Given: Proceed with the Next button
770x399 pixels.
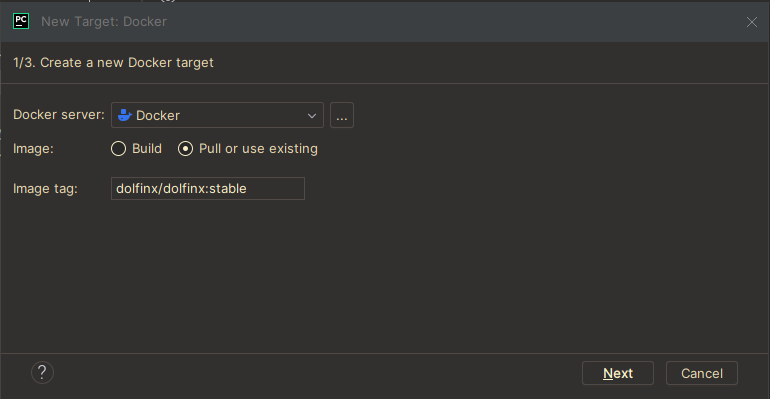Looking at the screenshot, I should tap(618, 373).
